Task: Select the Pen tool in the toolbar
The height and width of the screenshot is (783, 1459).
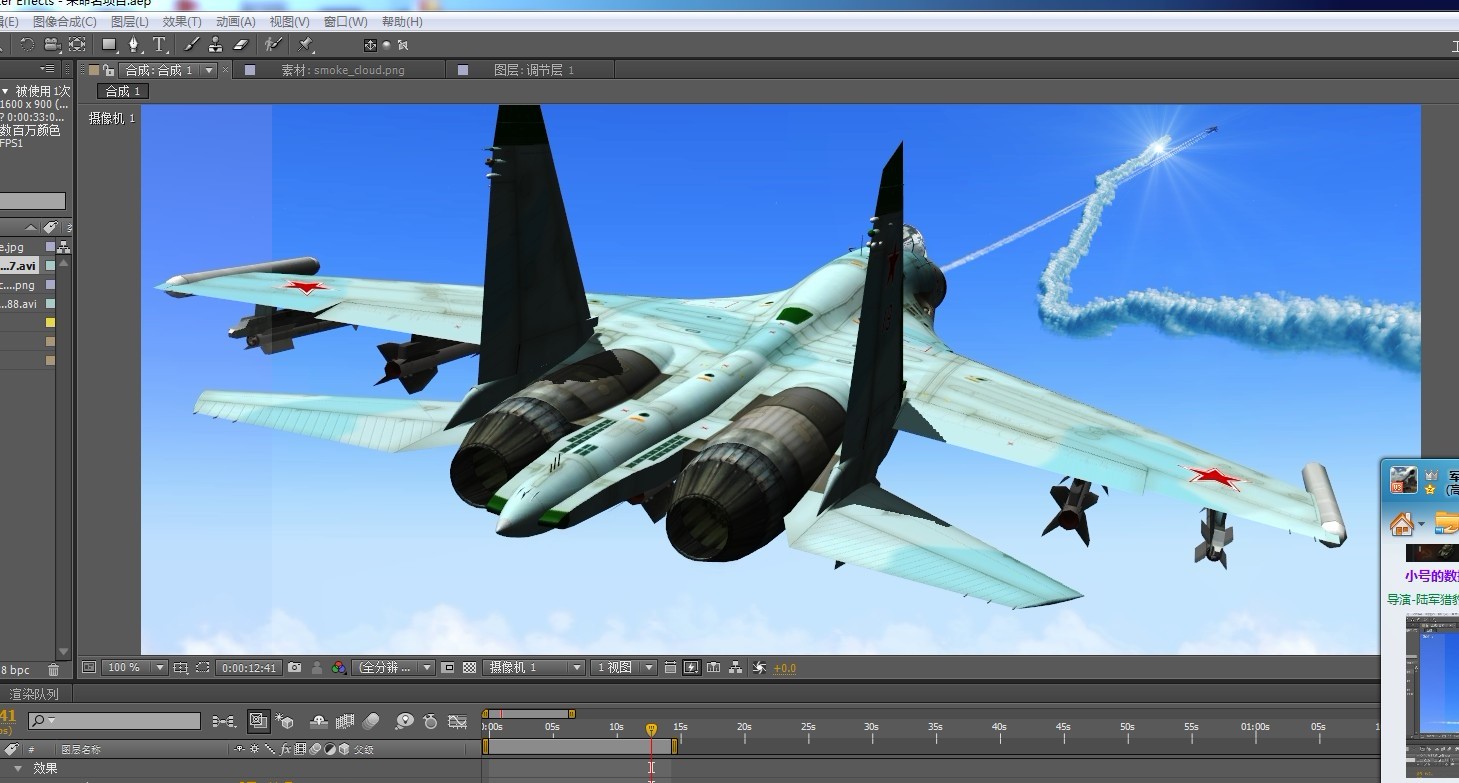Action: tap(133, 45)
